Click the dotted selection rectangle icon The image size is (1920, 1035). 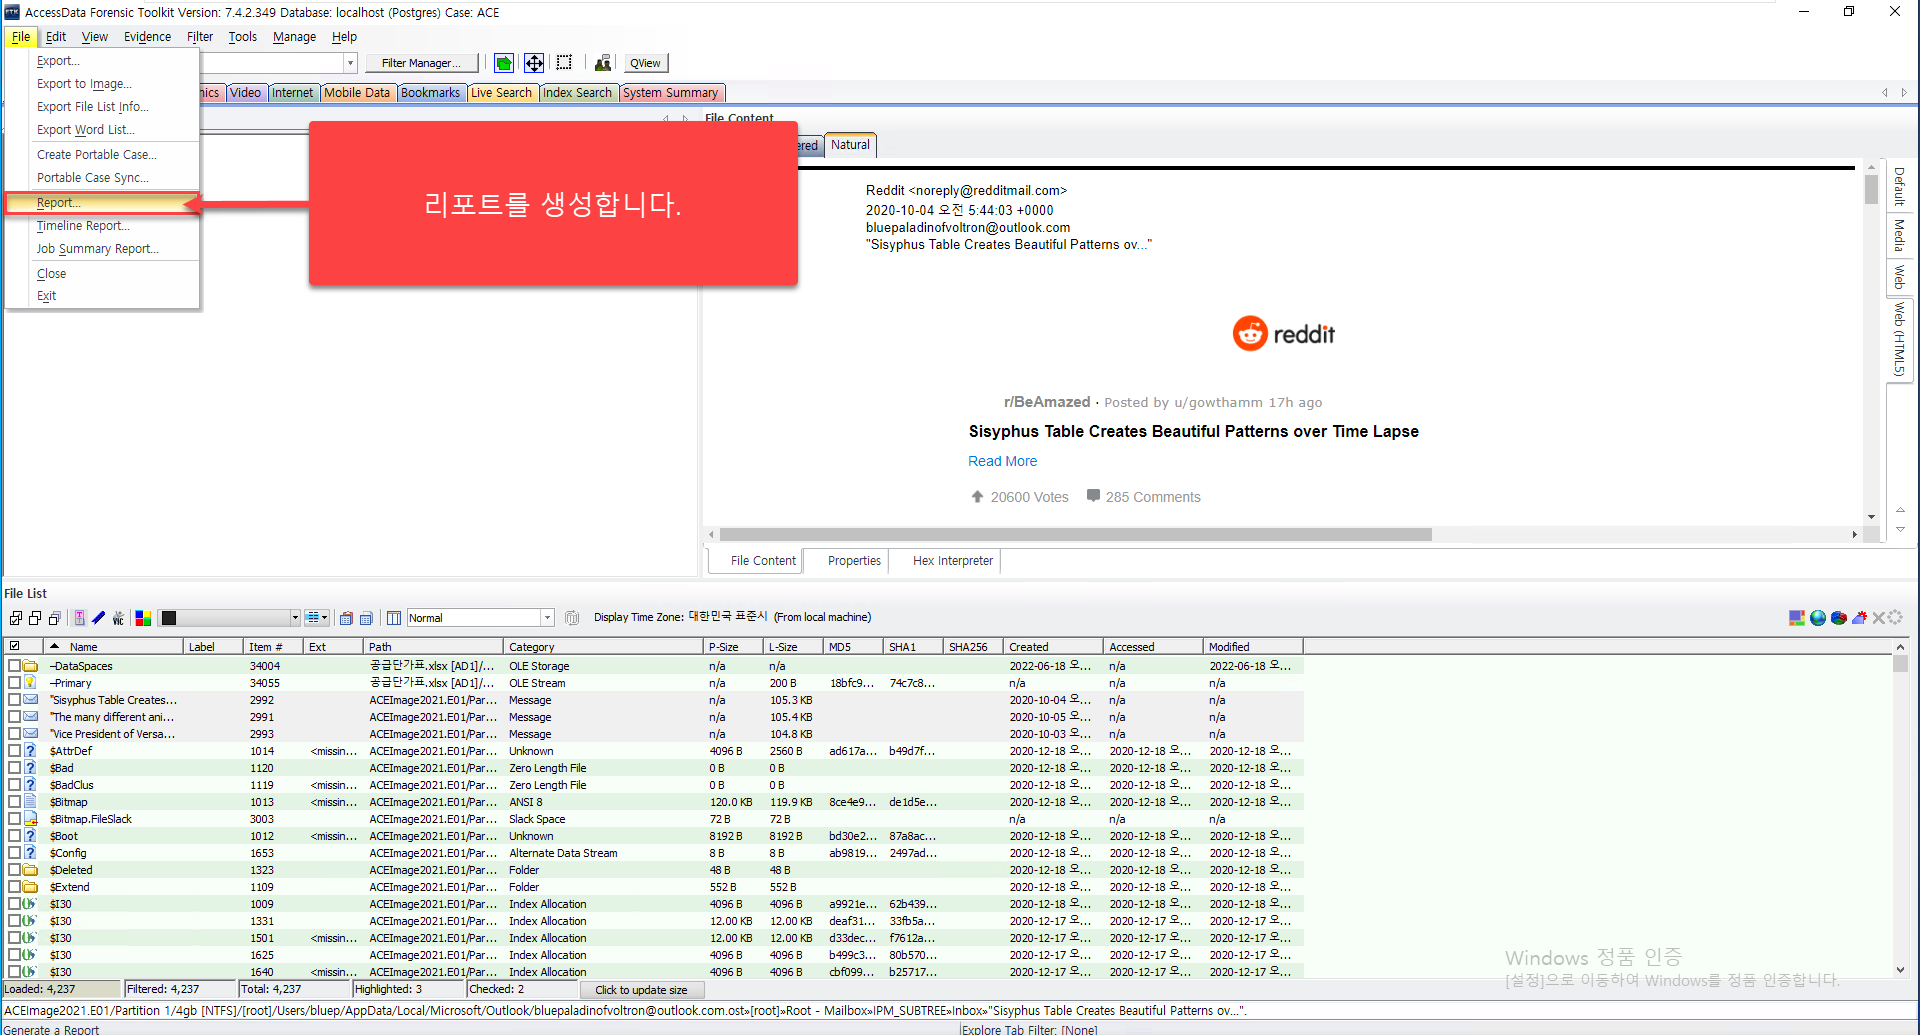tap(564, 63)
